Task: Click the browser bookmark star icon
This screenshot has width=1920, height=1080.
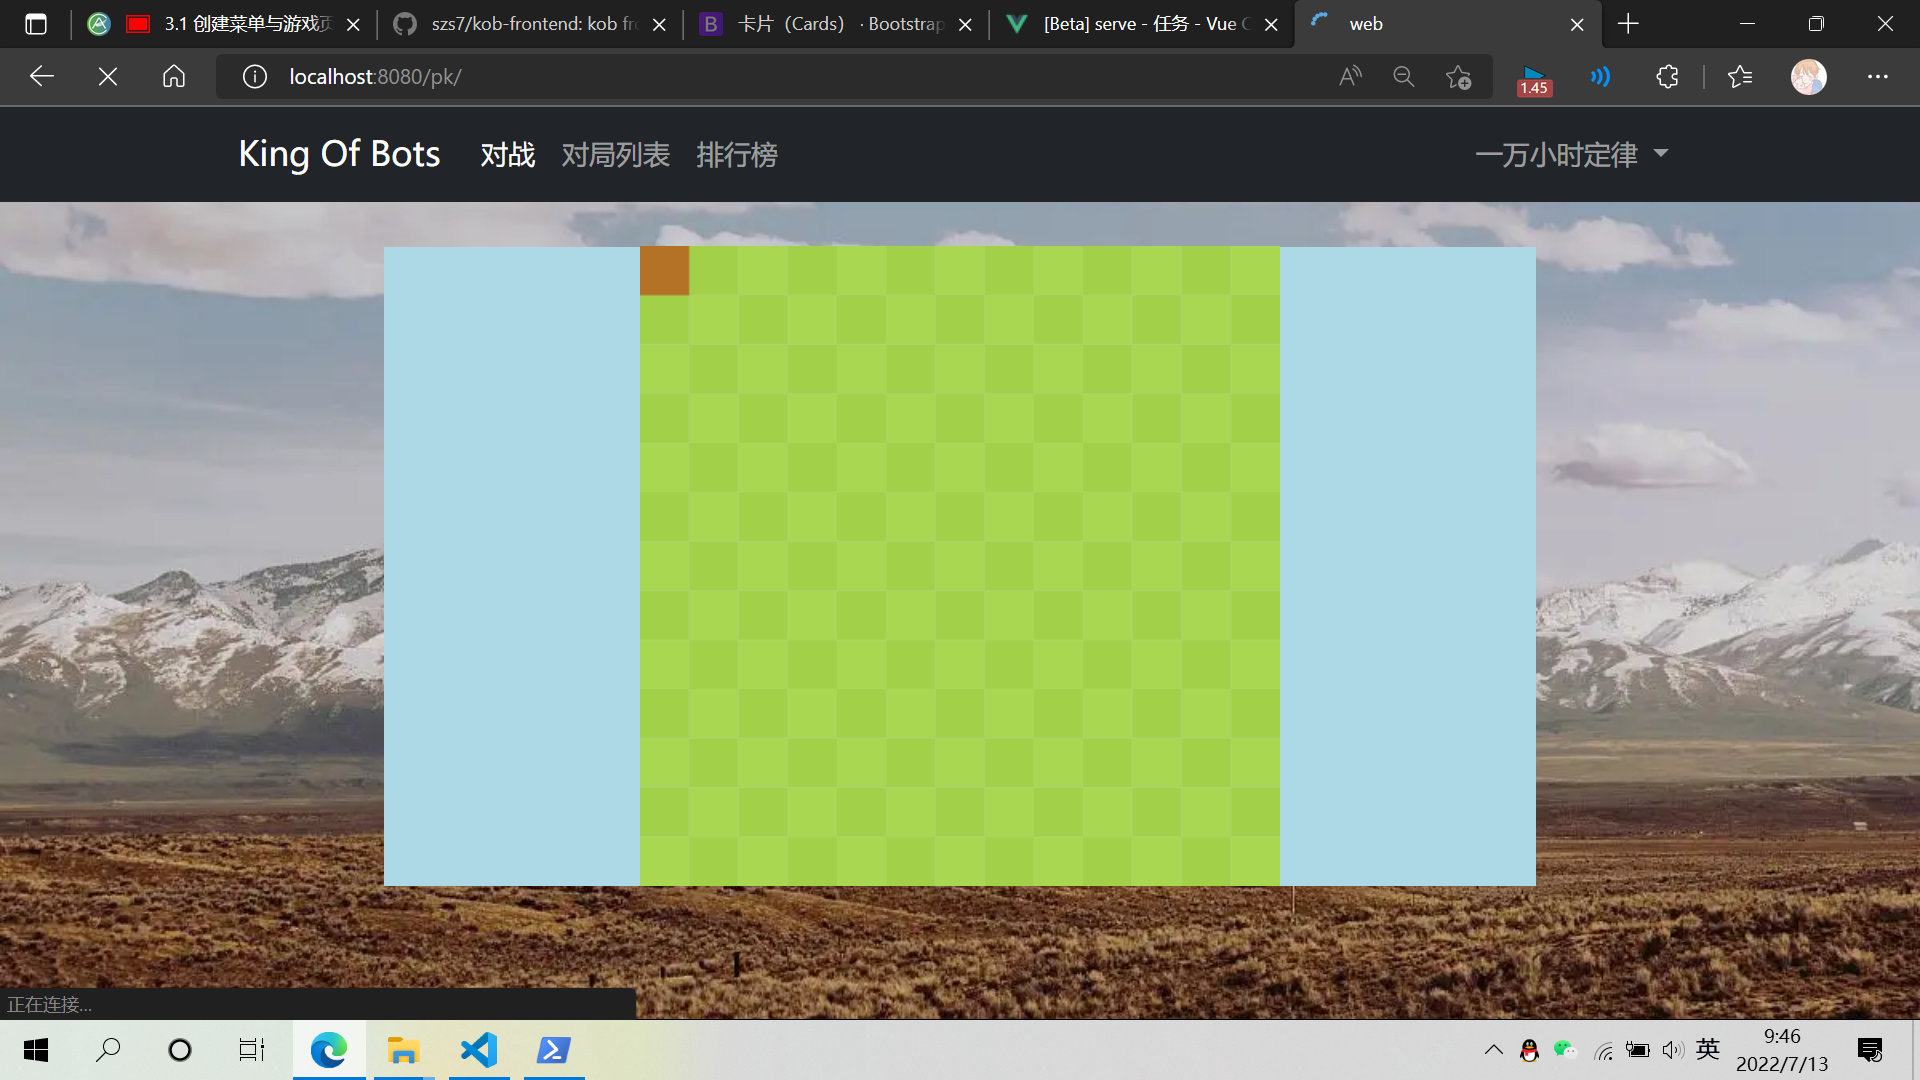Action: pos(1458,76)
